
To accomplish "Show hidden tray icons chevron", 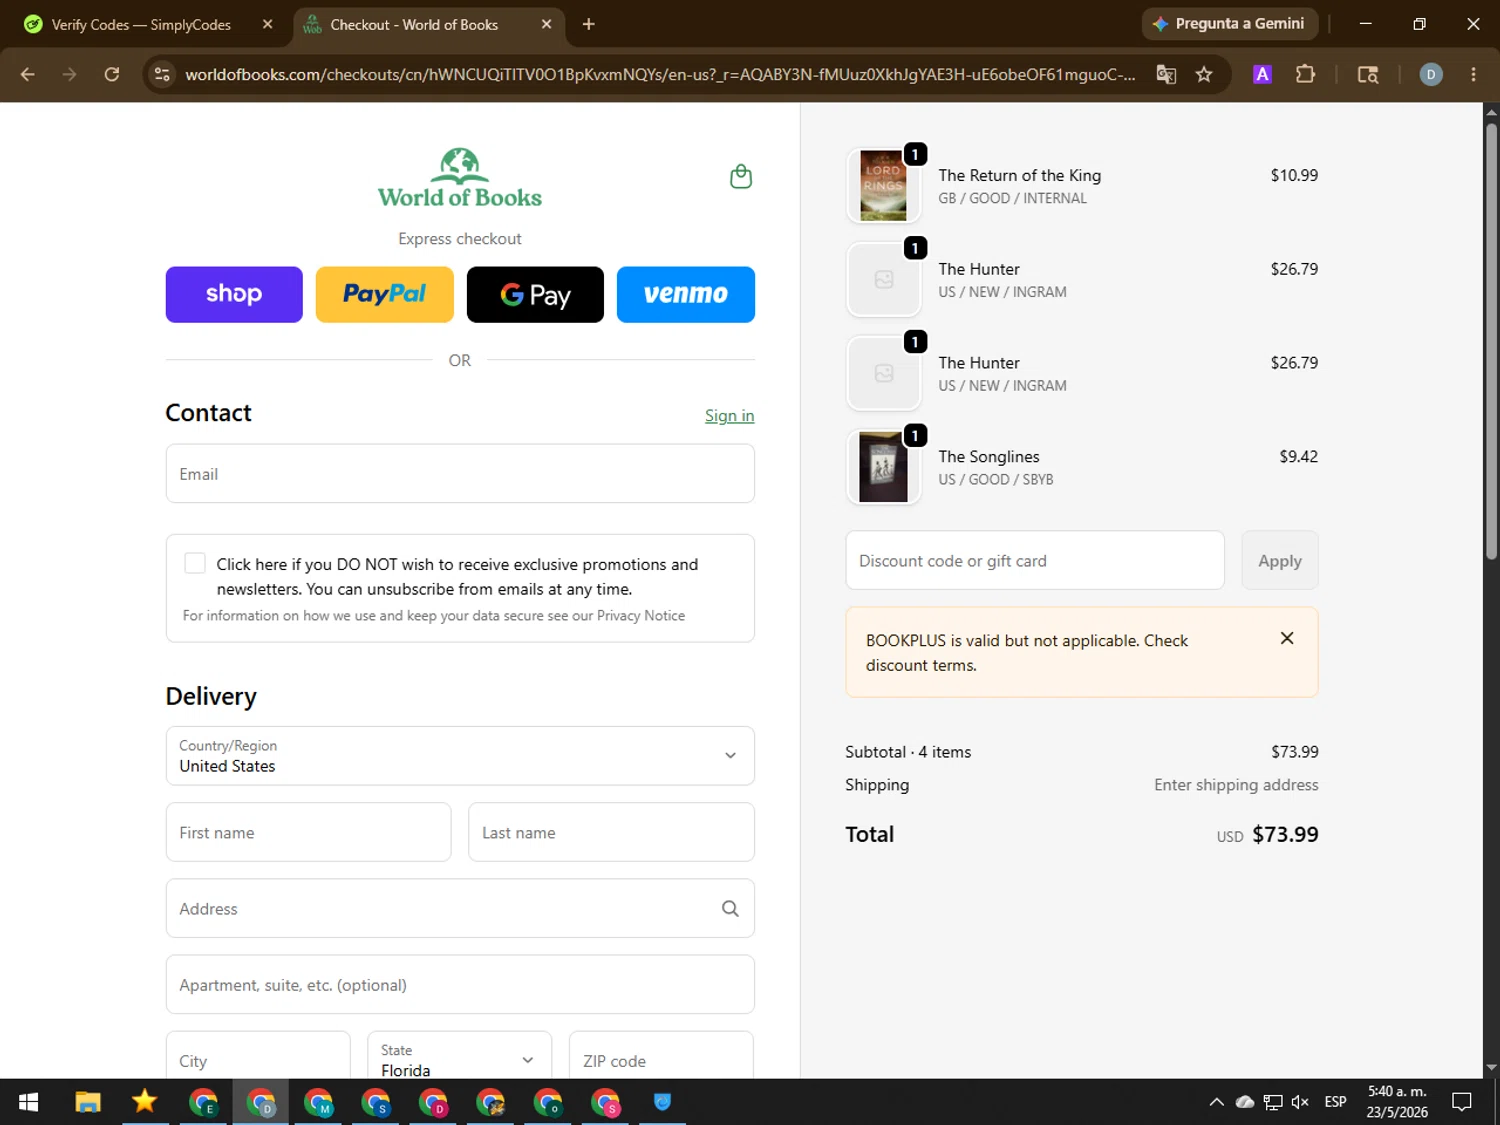I will (1216, 1102).
